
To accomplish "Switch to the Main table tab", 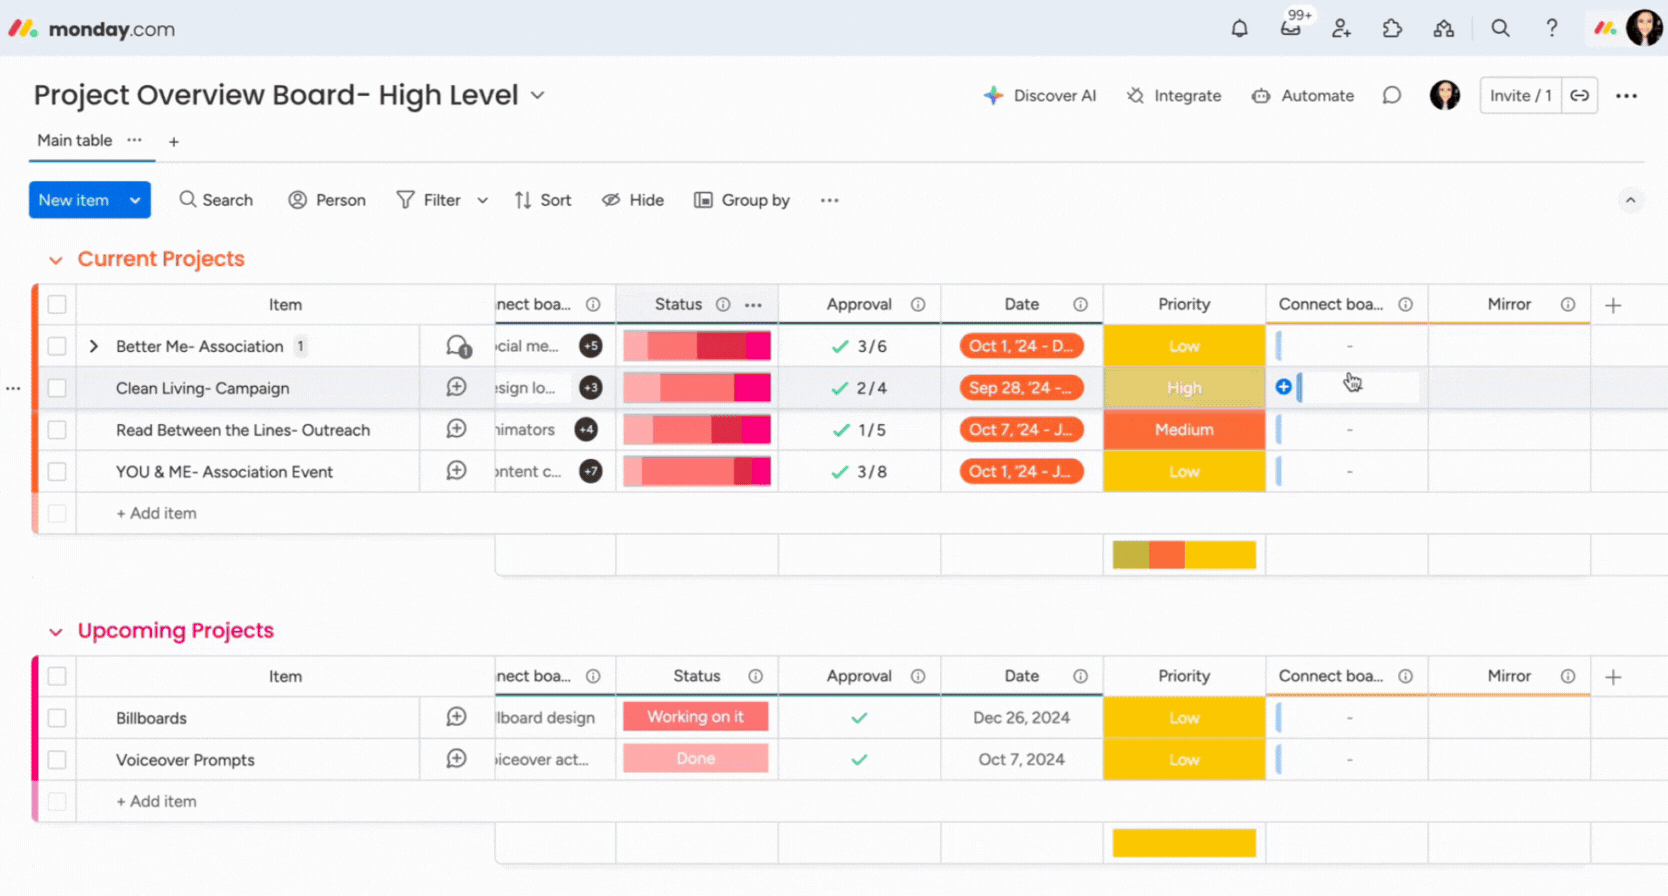I will coord(75,141).
